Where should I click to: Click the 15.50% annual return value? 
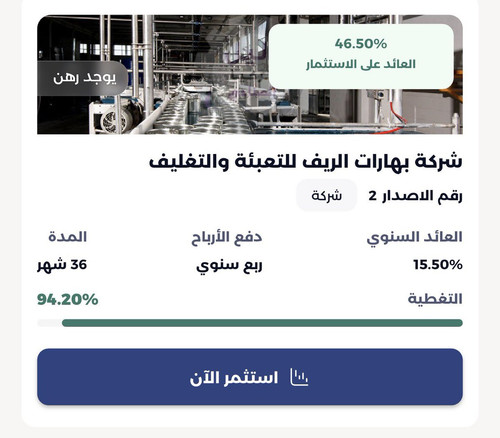click(438, 265)
